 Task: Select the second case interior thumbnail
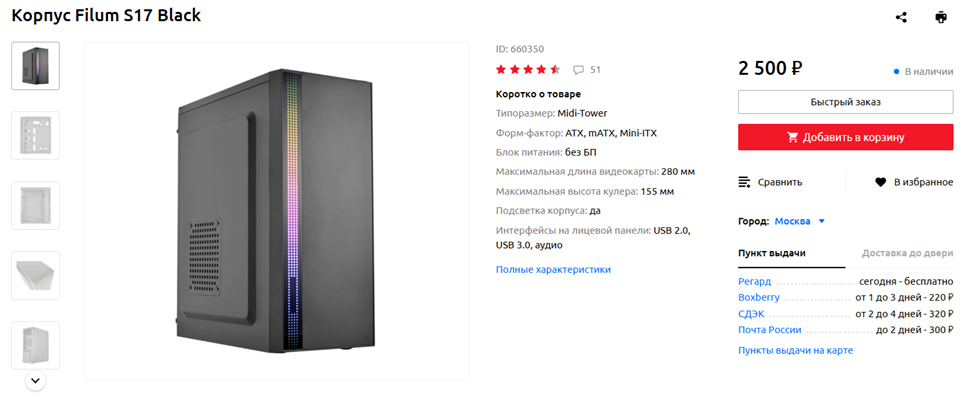click(35, 136)
